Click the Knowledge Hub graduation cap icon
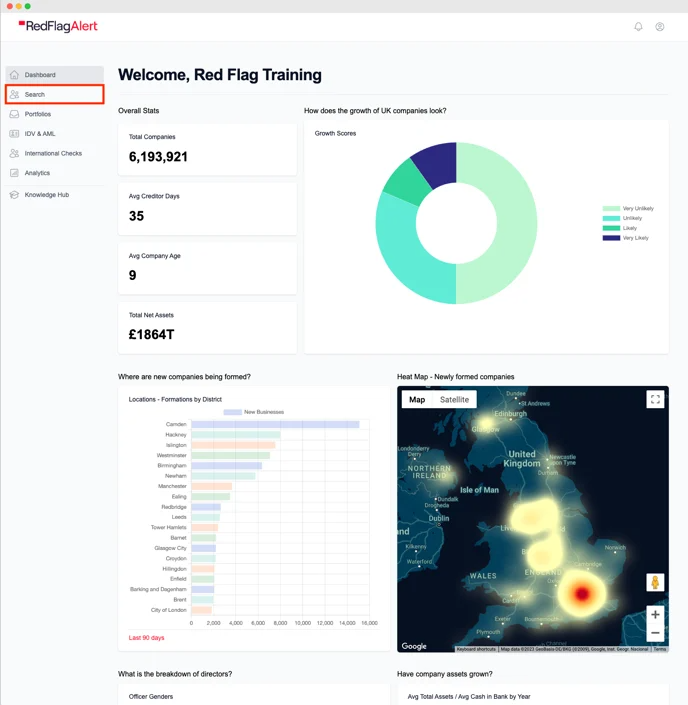This screenshot has width=688, height=705. pyautogui.click(x=14, y=195)
